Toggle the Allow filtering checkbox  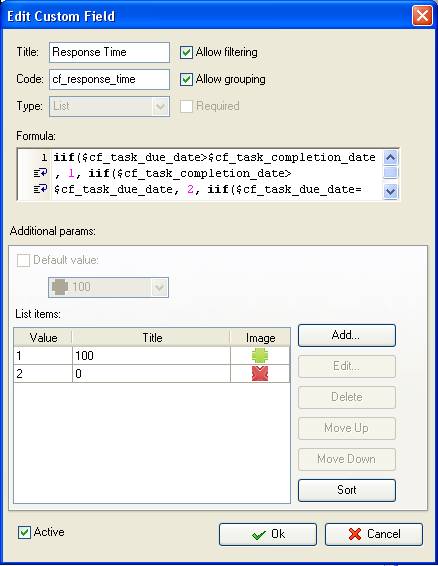[x=186, y=52]
